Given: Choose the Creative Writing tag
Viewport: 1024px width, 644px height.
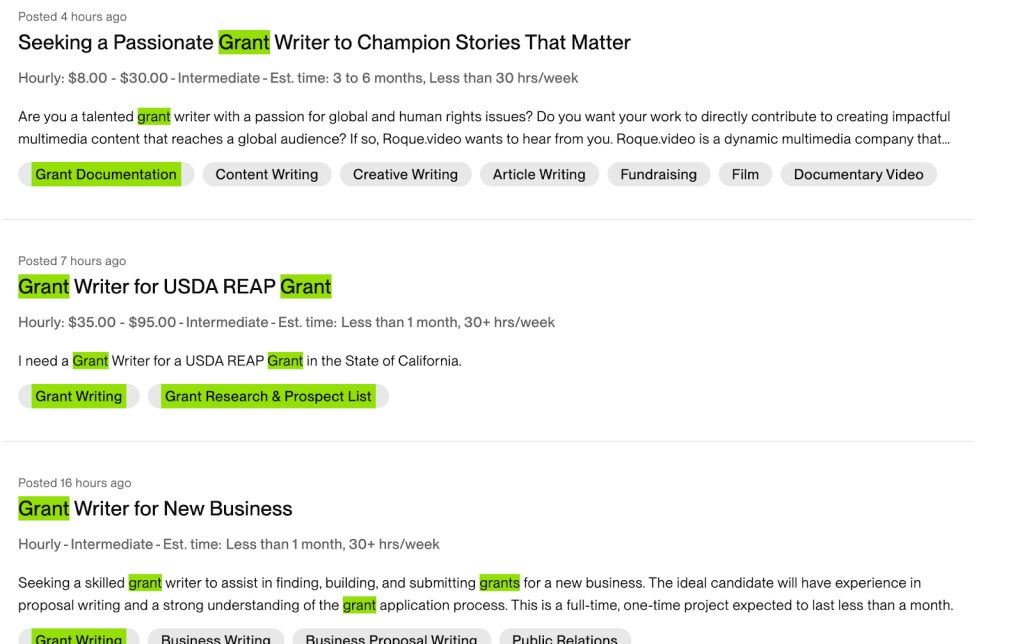Looking at the screenshot, I should [x=405, y=174].
